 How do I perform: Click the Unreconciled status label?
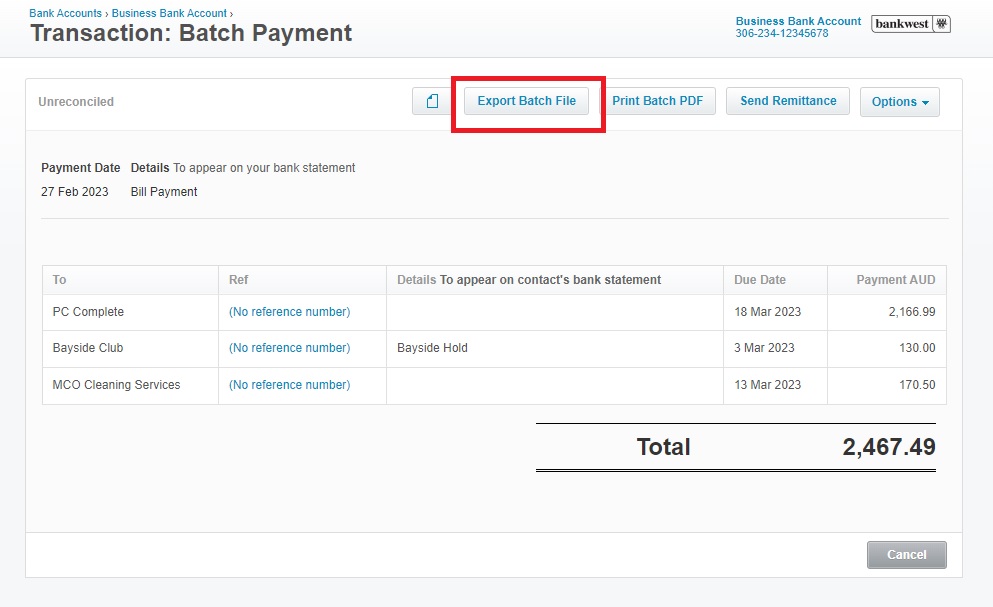pos(76,101)
